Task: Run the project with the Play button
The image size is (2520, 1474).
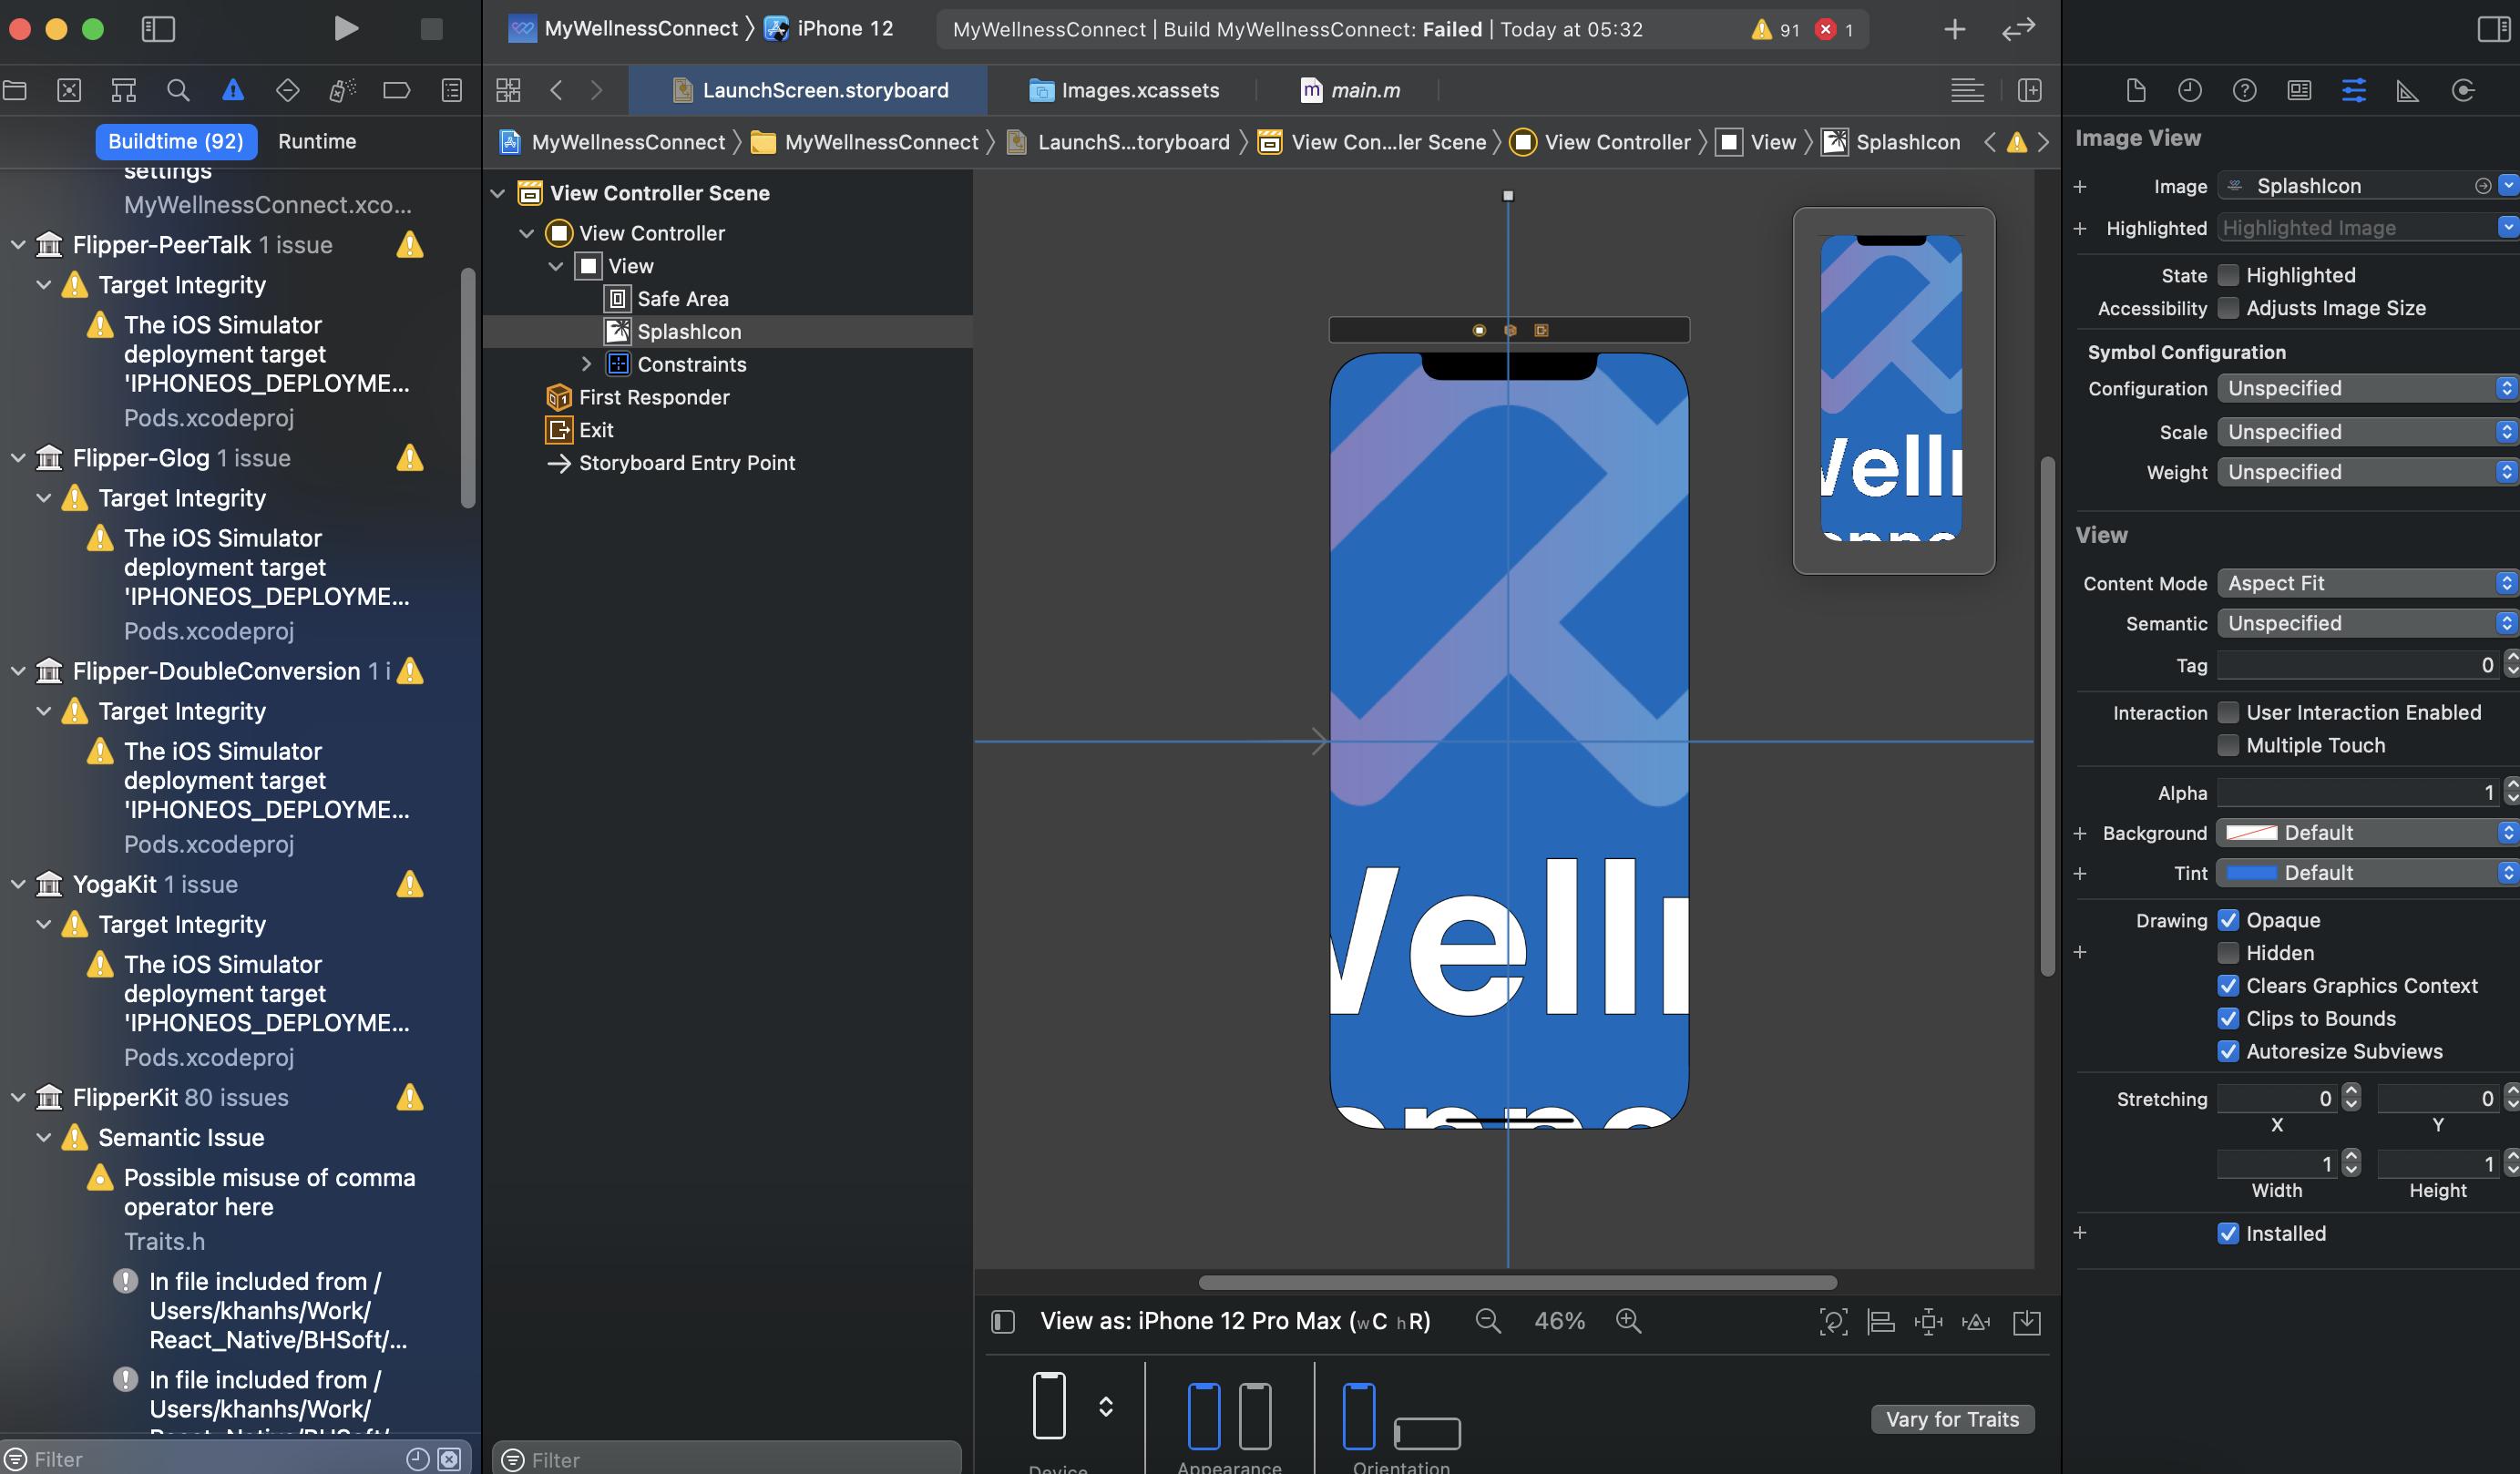Action: pyautogui.click(x=345, y=28)
